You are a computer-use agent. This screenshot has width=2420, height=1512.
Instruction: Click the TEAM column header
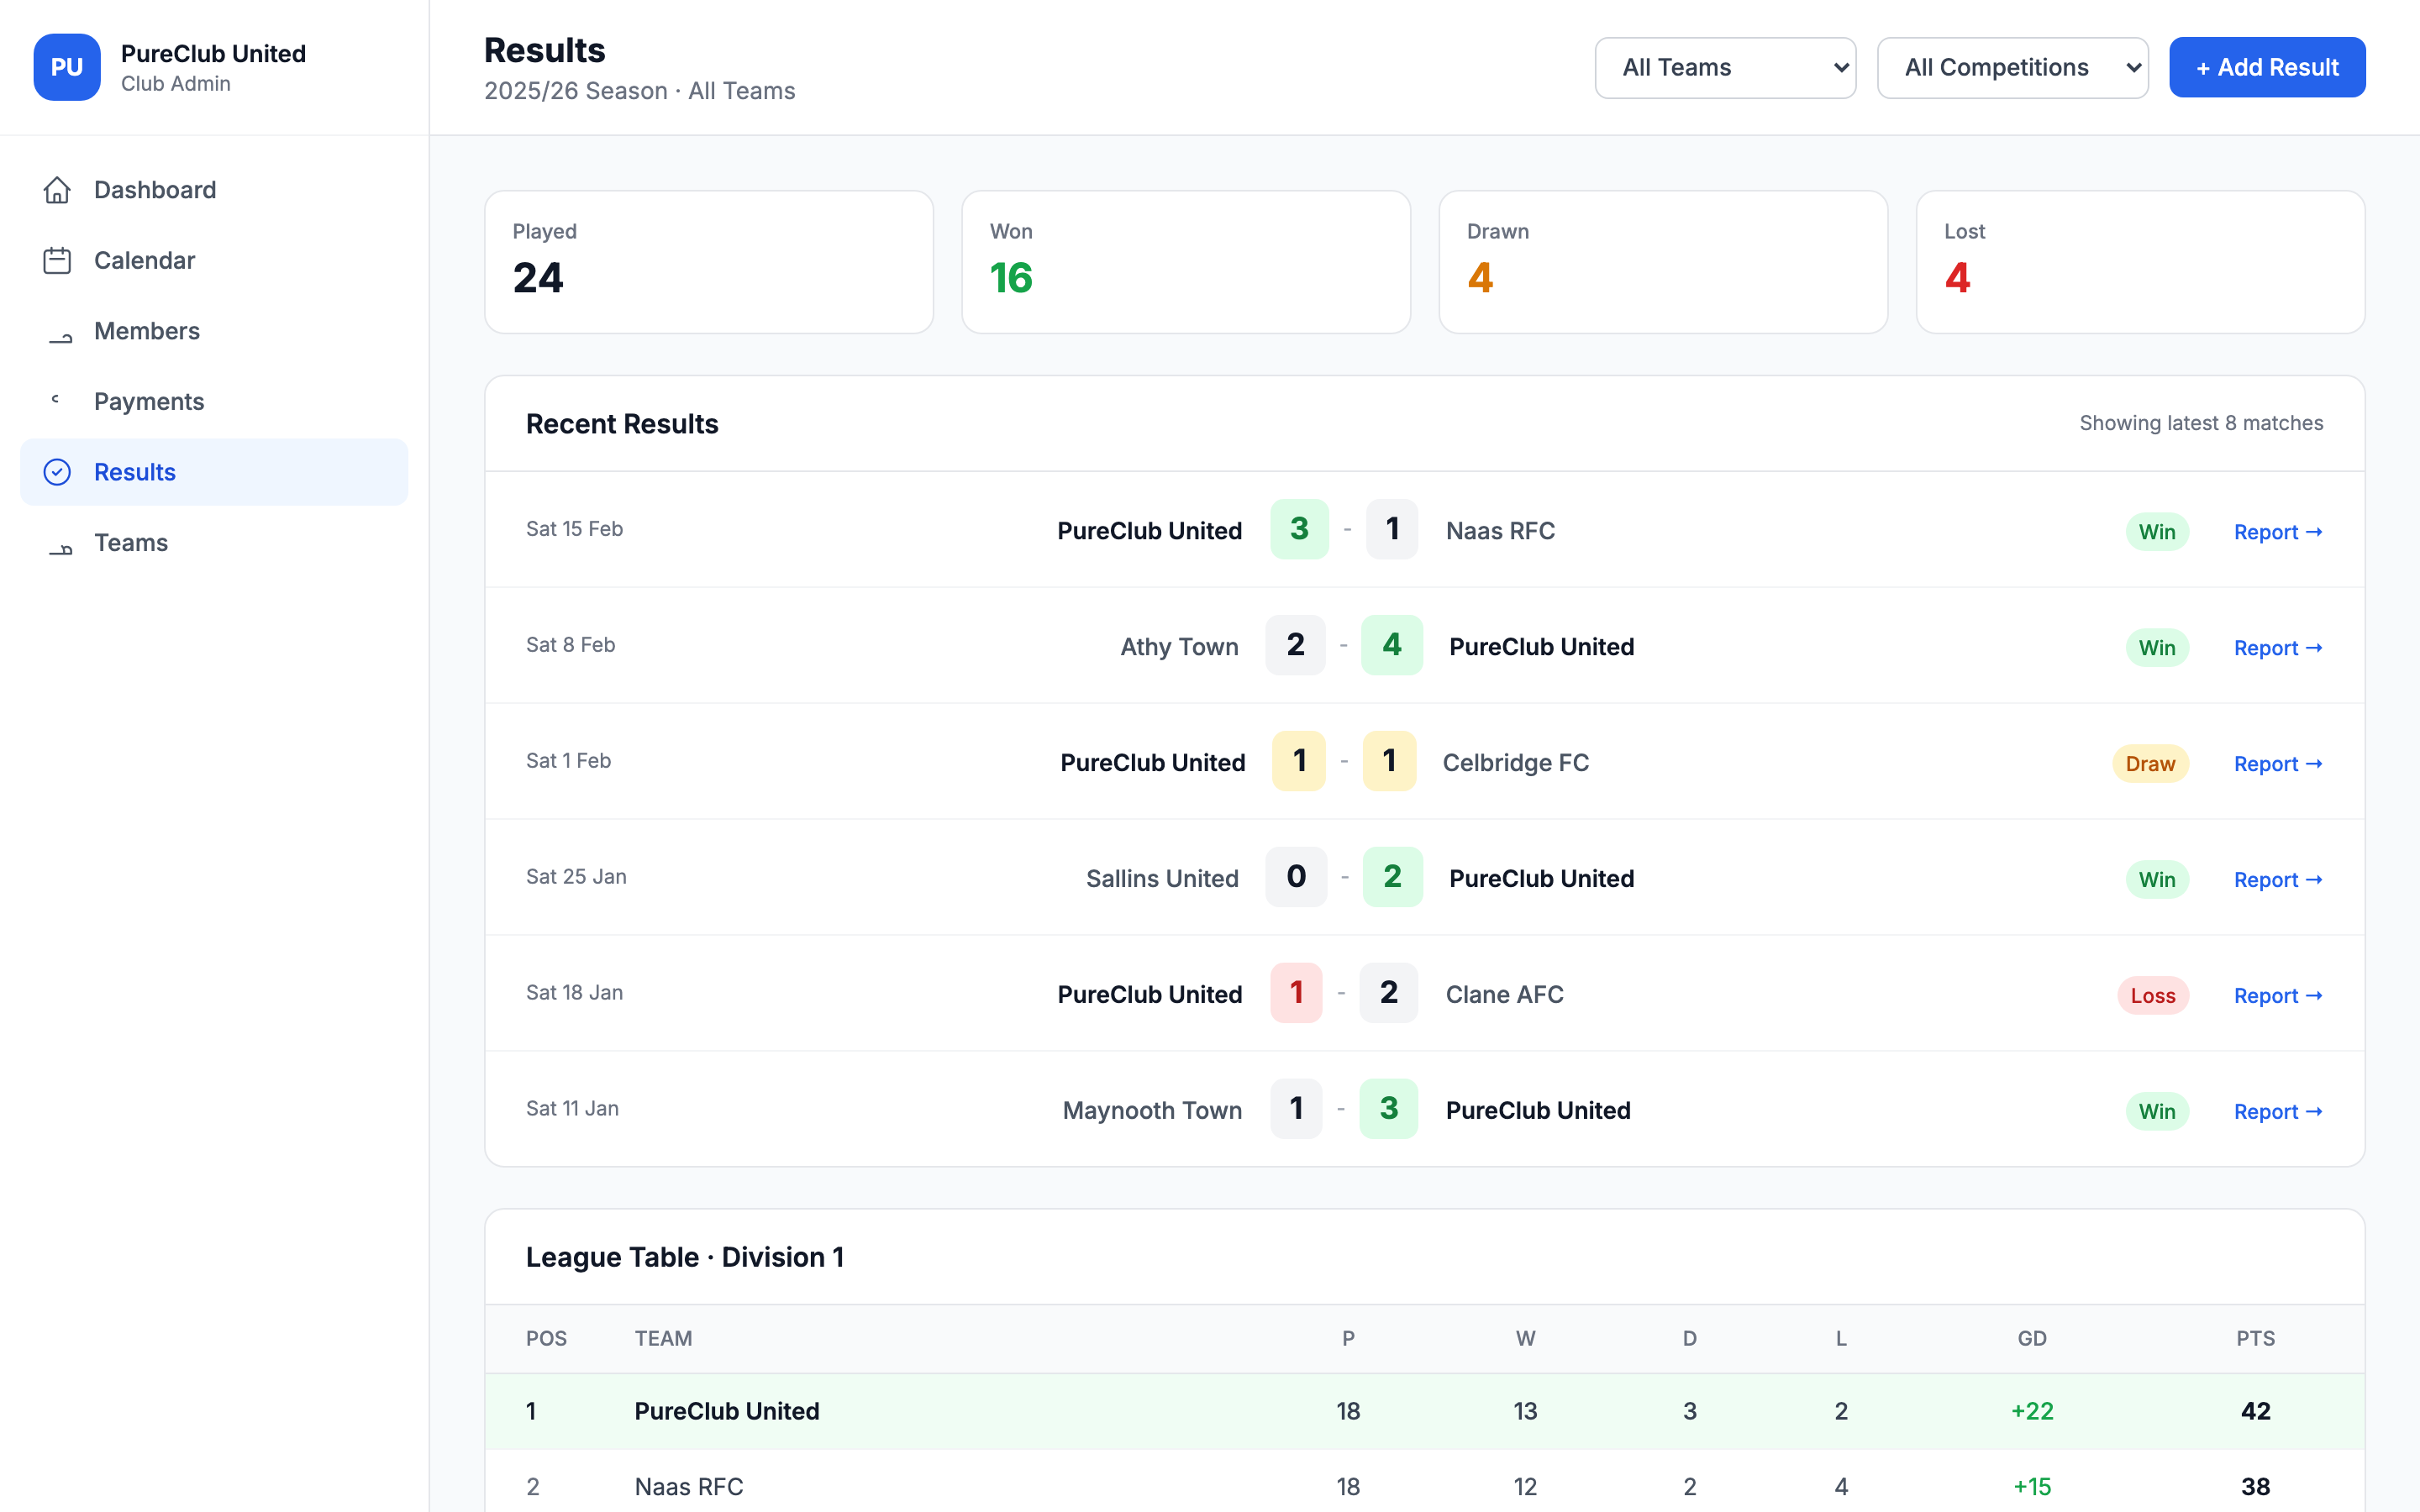click(663, 1339)
